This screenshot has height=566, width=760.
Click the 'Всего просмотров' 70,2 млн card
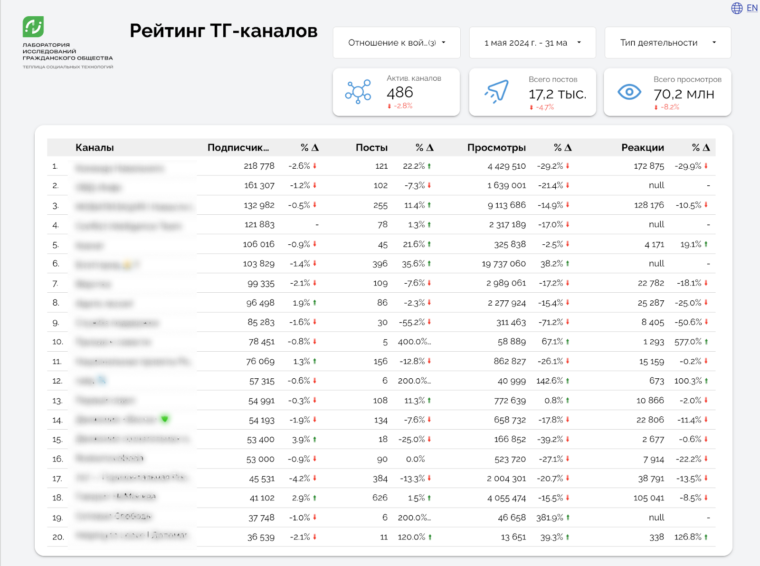click(667, 92)
